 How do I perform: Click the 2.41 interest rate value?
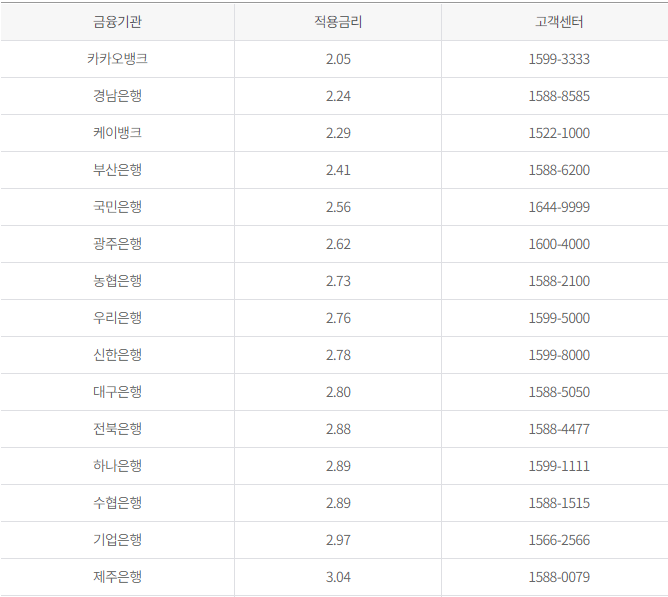[x=338, y=170]
